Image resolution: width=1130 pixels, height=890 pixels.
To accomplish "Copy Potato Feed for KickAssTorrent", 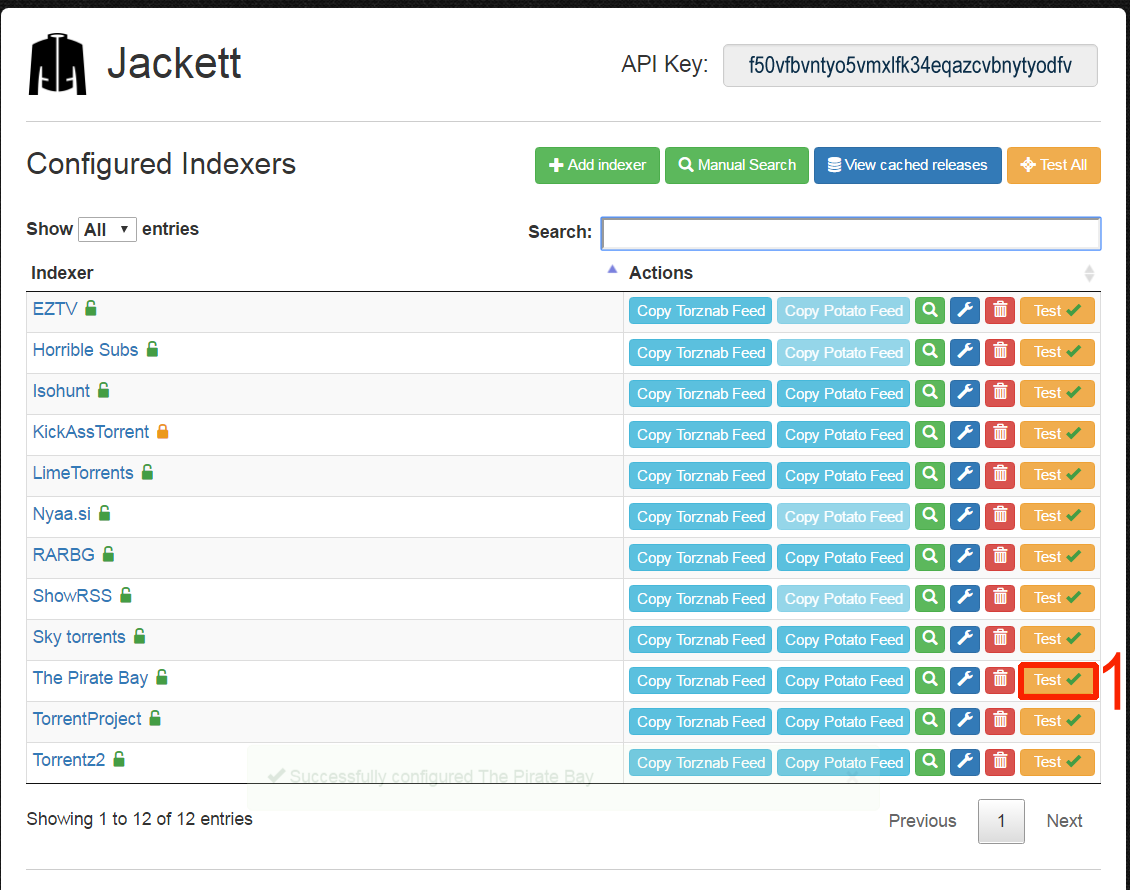I will click(843, 434).
